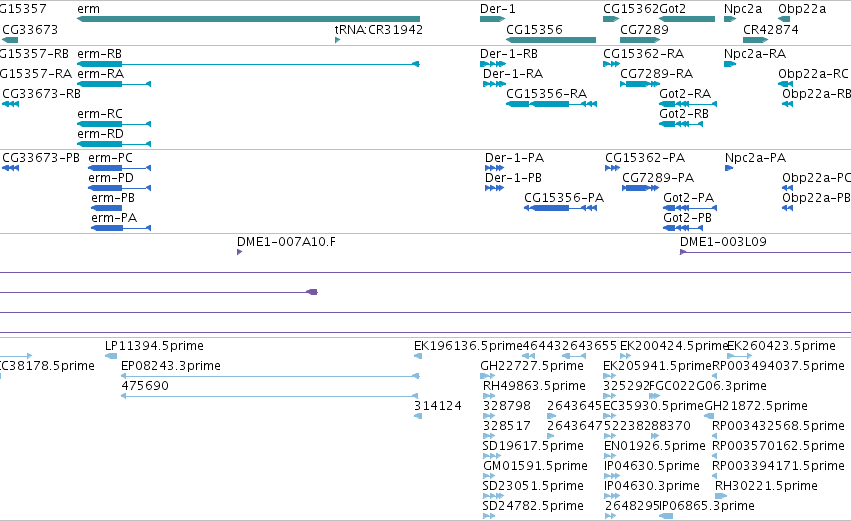Select EST GH22727.5prime
Screen dimensions: 851x521
tap(487, 376)
